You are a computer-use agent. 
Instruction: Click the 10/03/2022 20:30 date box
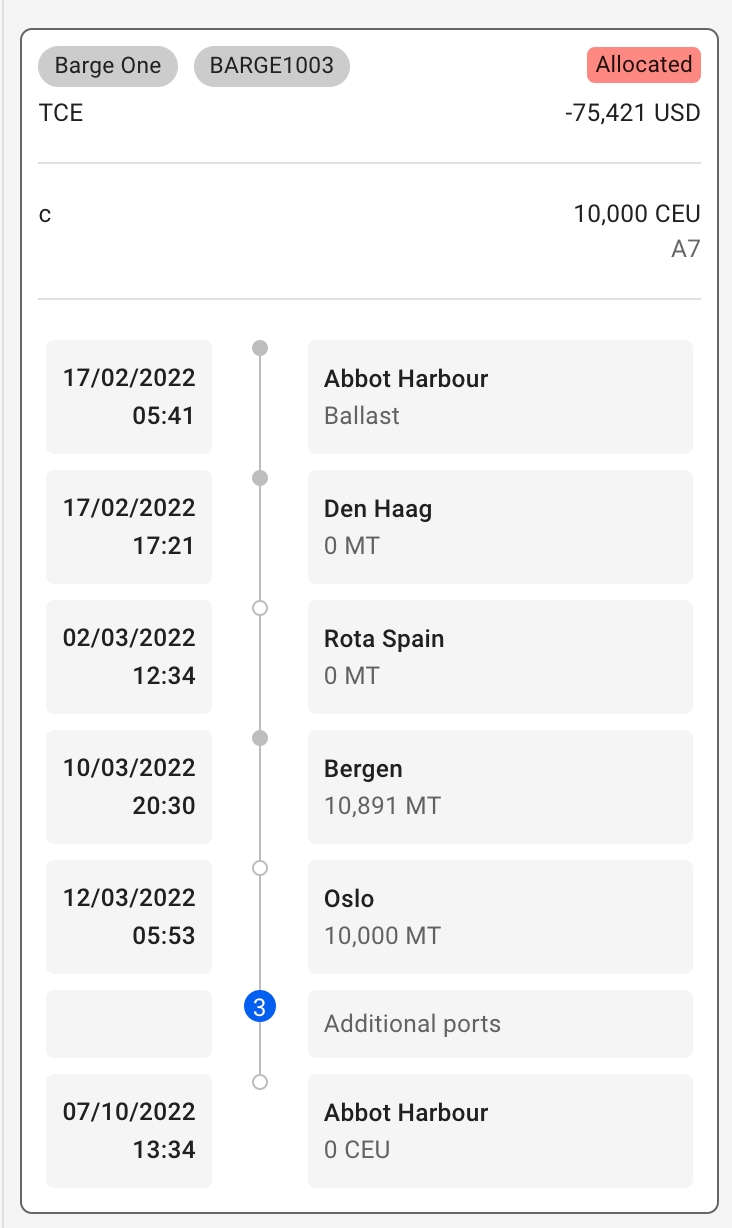129,787
